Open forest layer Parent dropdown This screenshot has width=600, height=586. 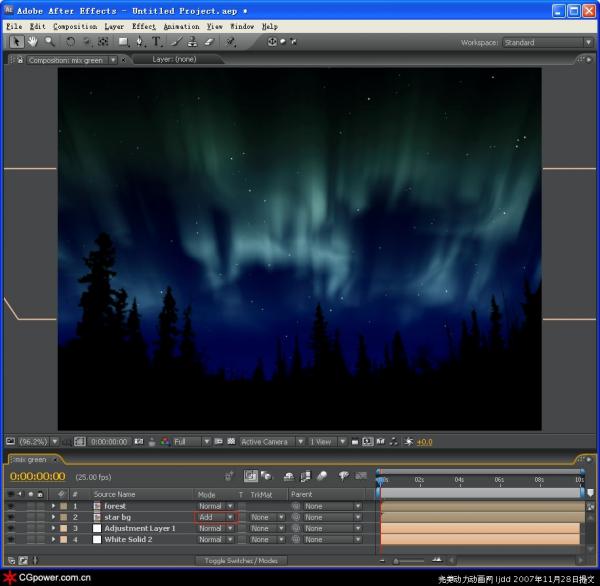pyautogui.click(x=331, y=506)
